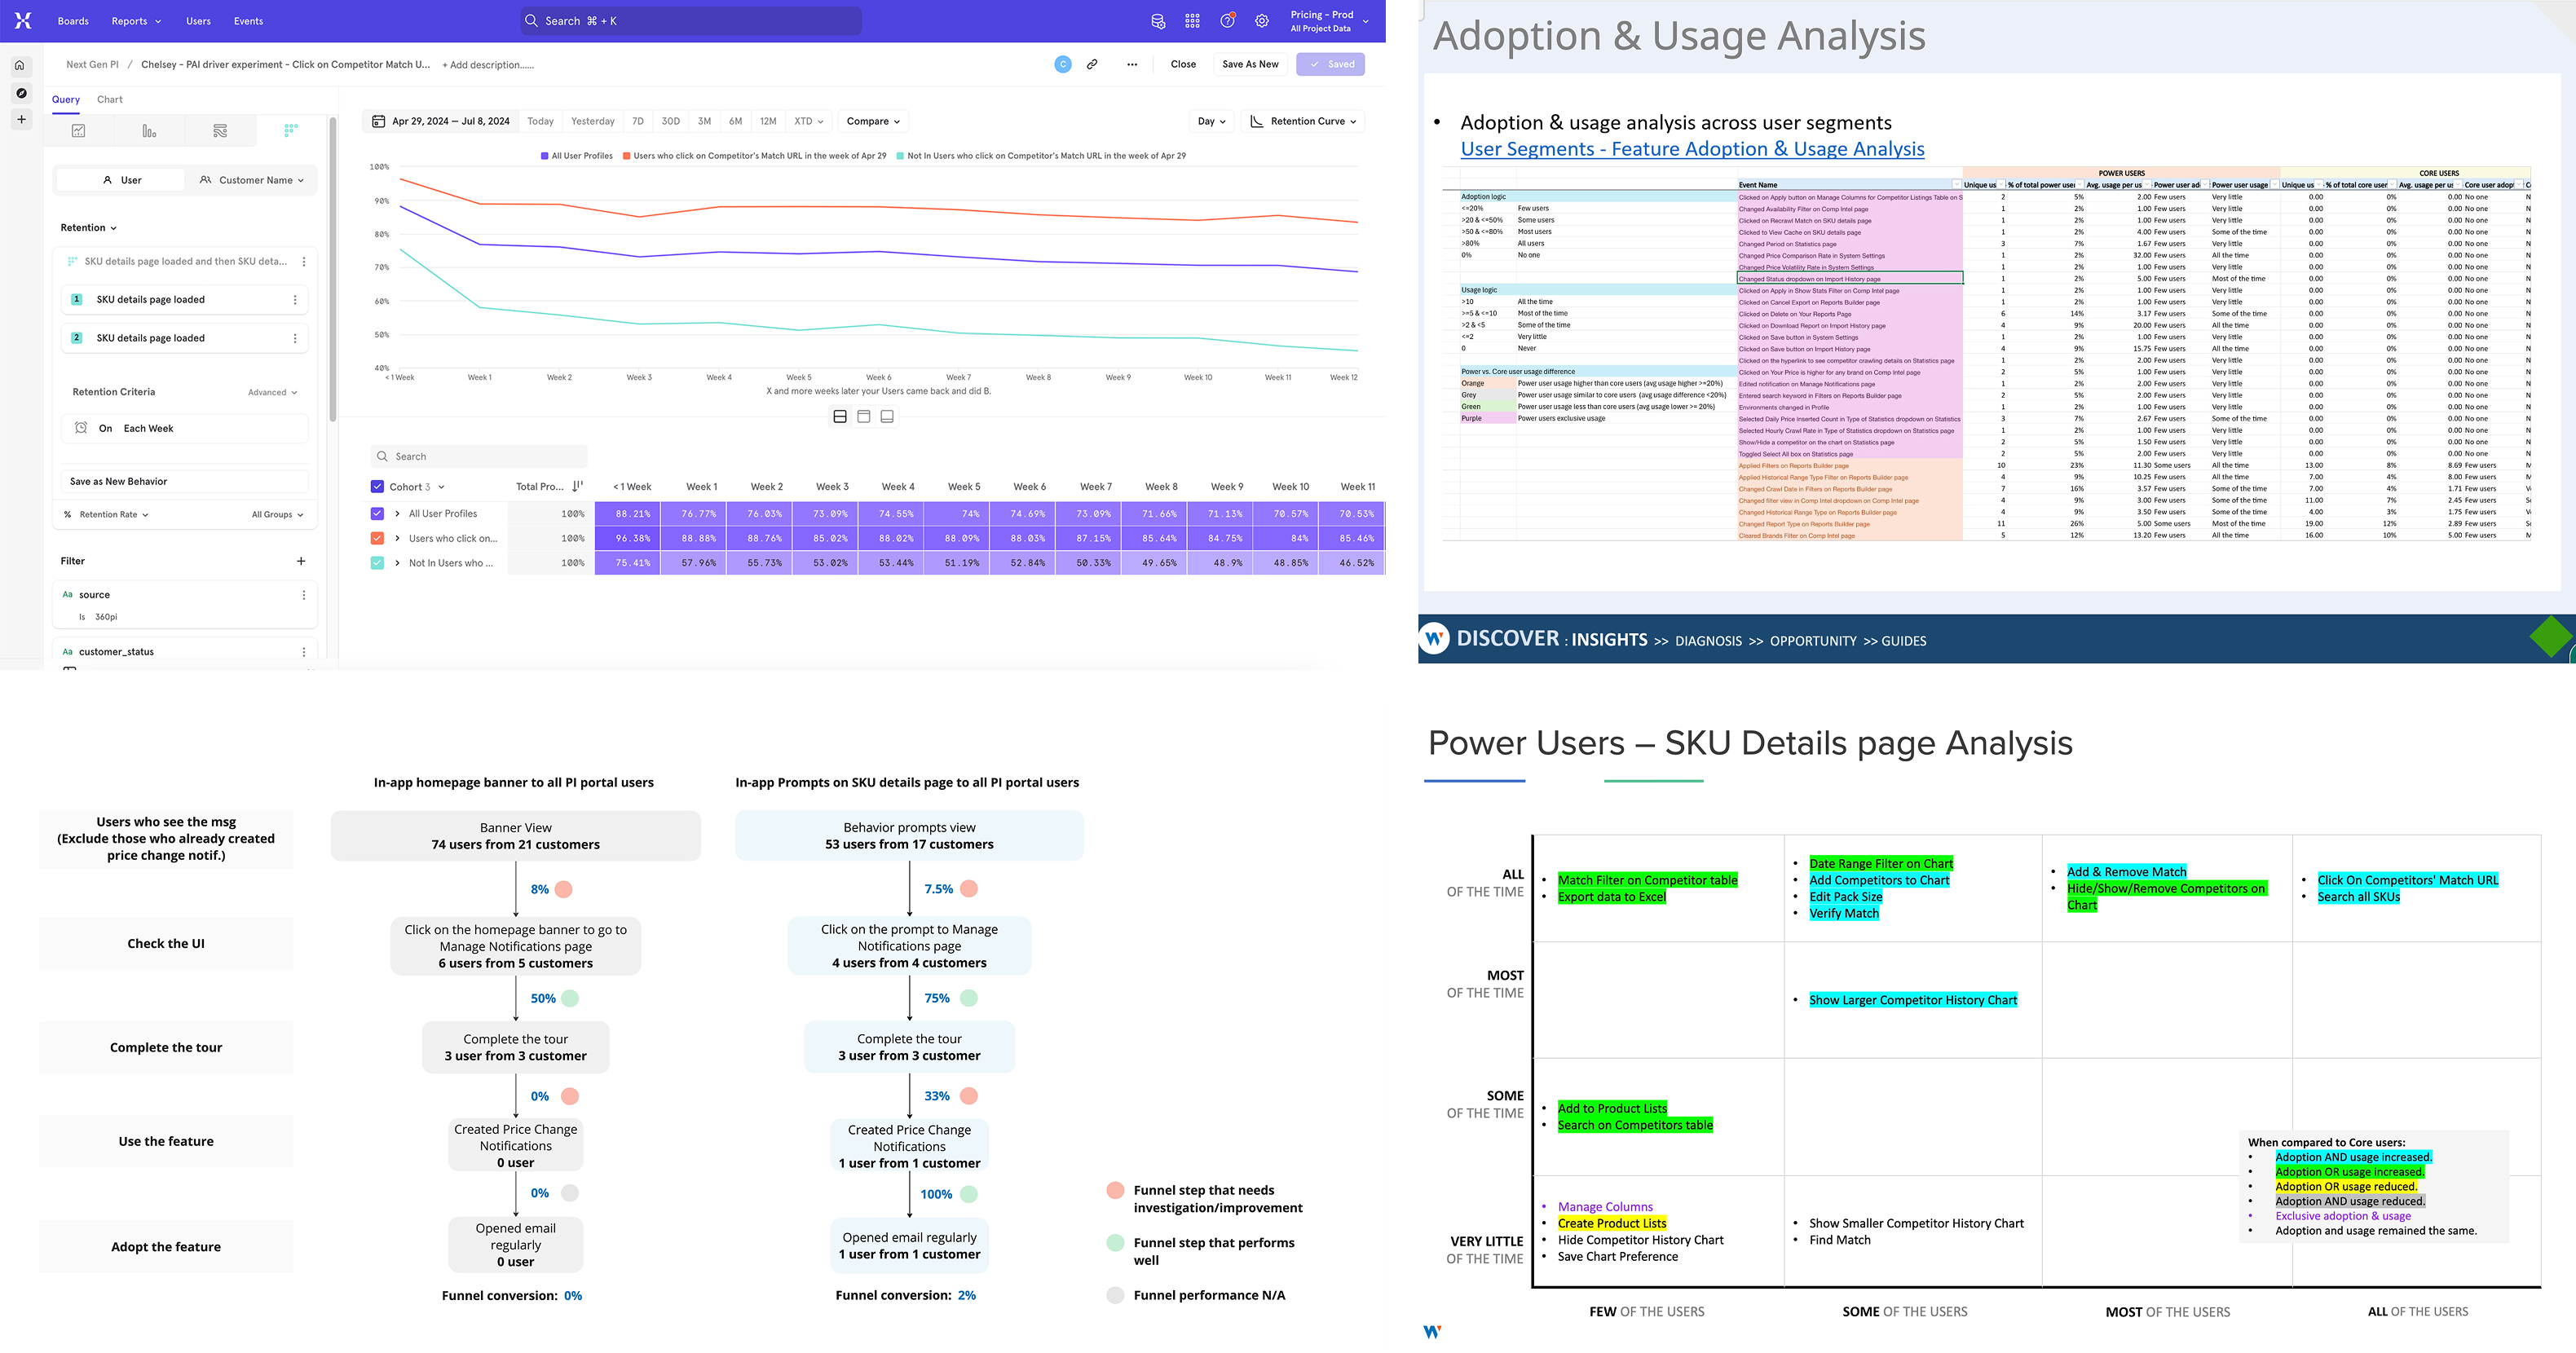2576x1353 pixels.
Task: Uncheck the All User Profiles cohort checkbox
Action: (377, 514)
